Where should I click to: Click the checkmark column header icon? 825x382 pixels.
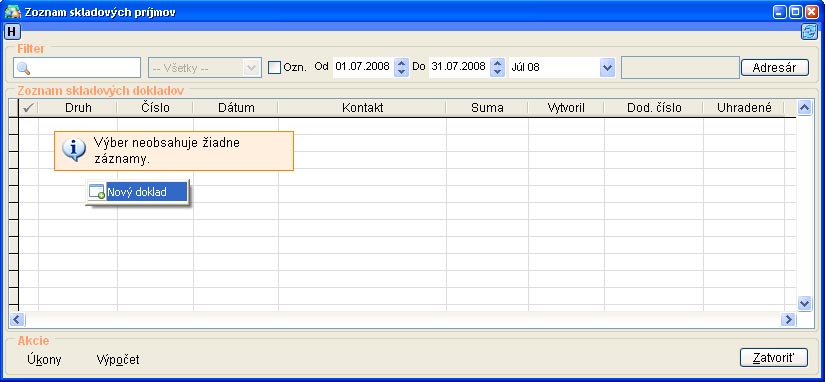tap(29, 107)
